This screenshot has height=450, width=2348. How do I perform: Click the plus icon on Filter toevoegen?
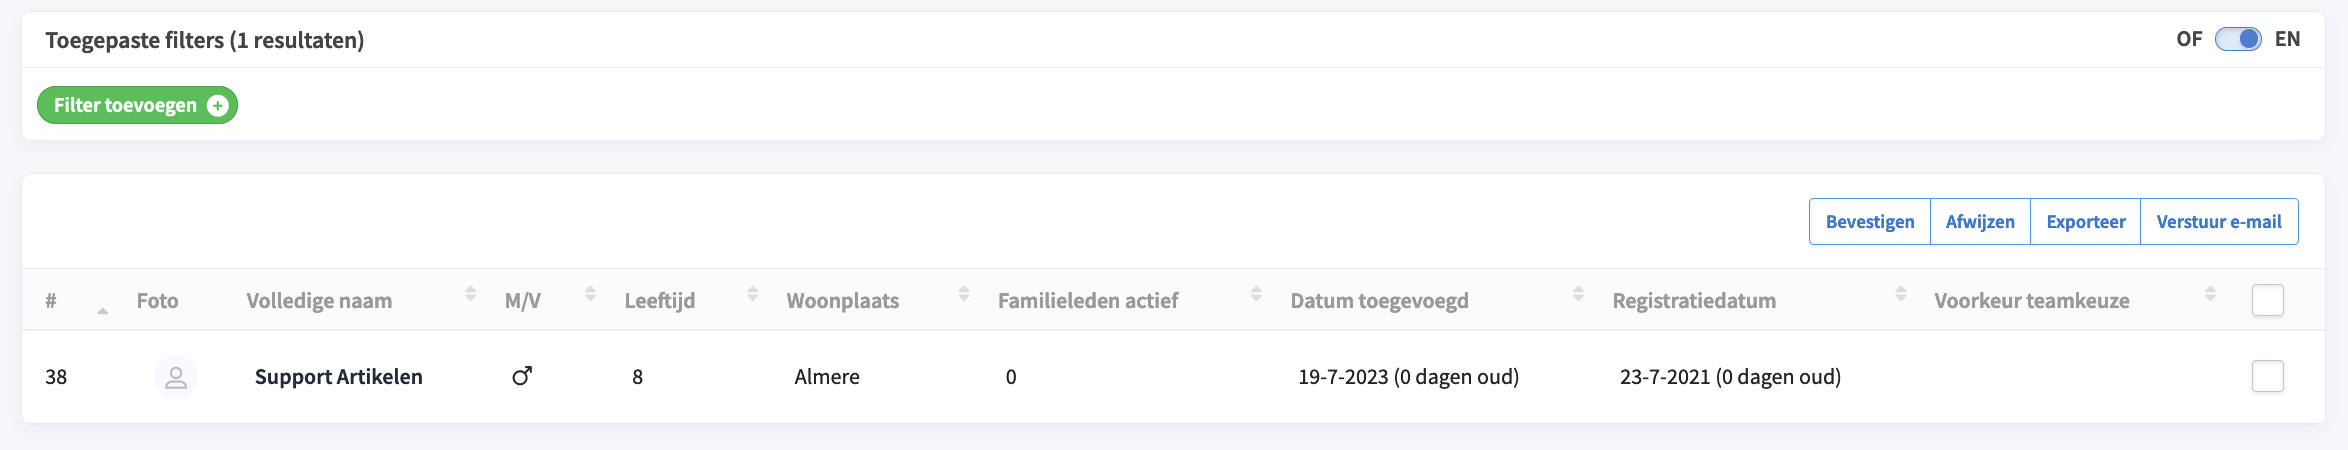(x=217, y=106)
